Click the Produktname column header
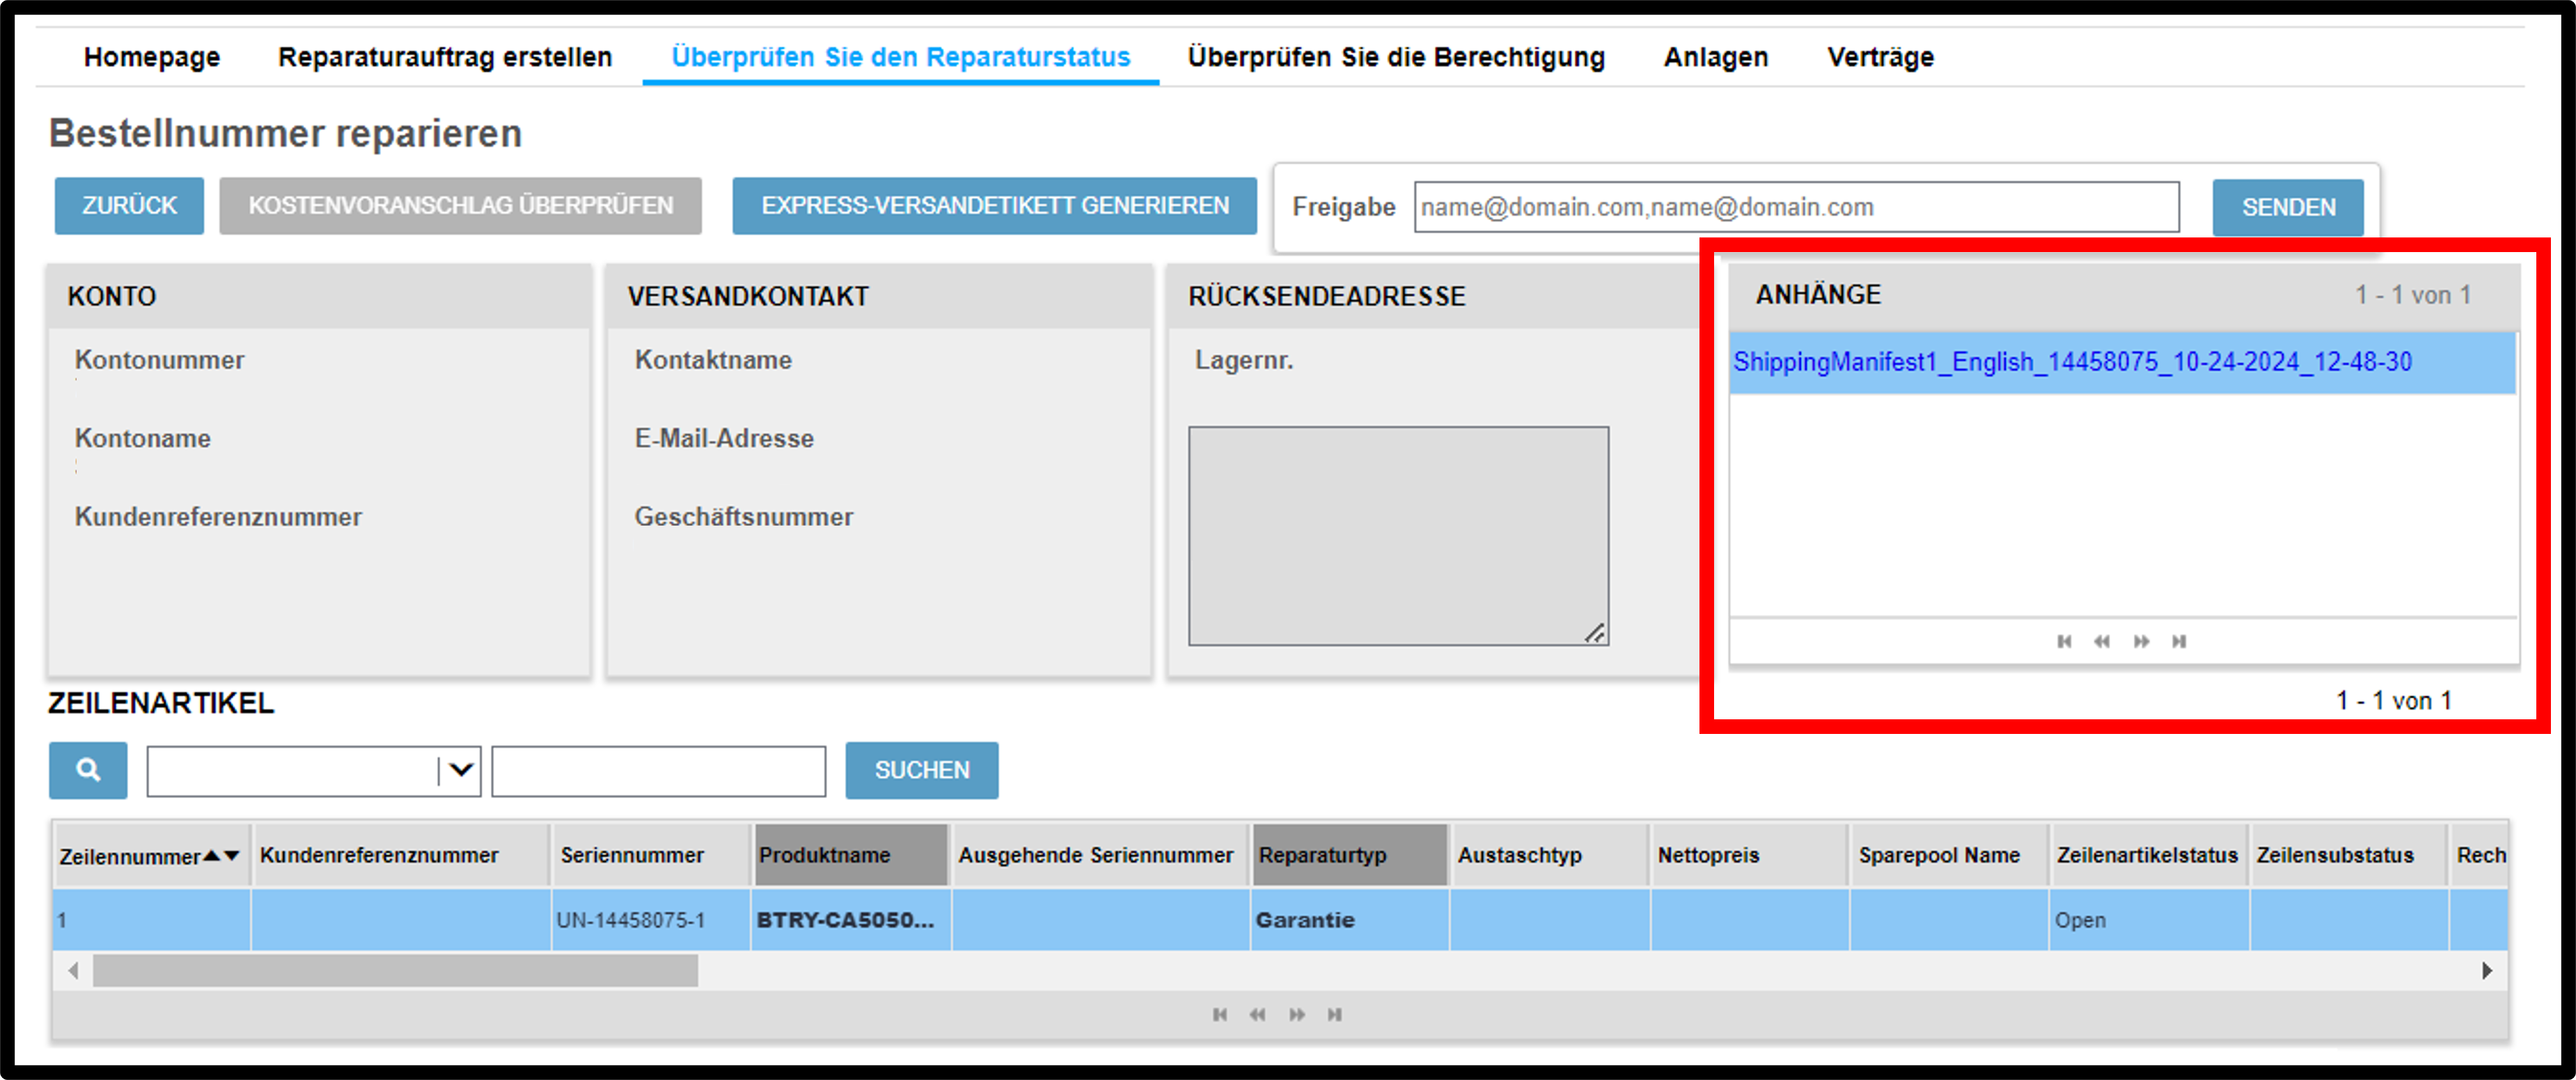 (x=850, y=855)
